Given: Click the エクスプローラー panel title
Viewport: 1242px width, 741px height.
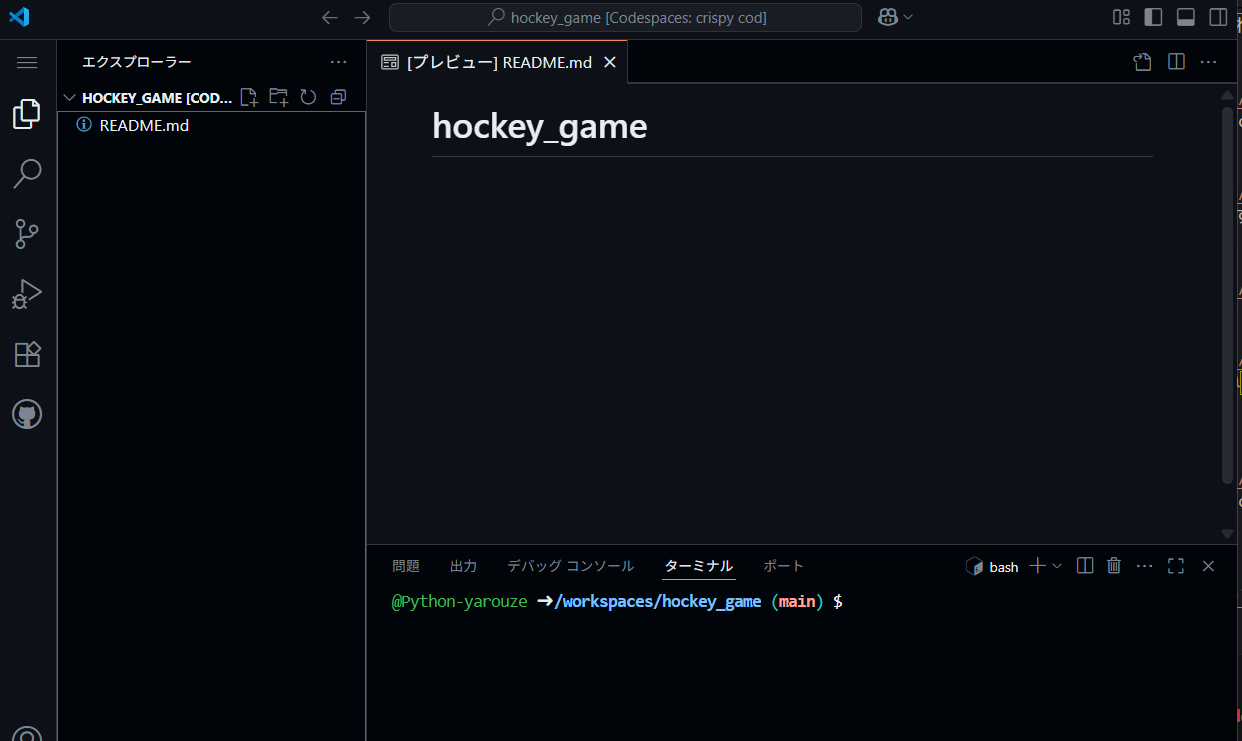Looking at the screenshot, I should 136,62.
